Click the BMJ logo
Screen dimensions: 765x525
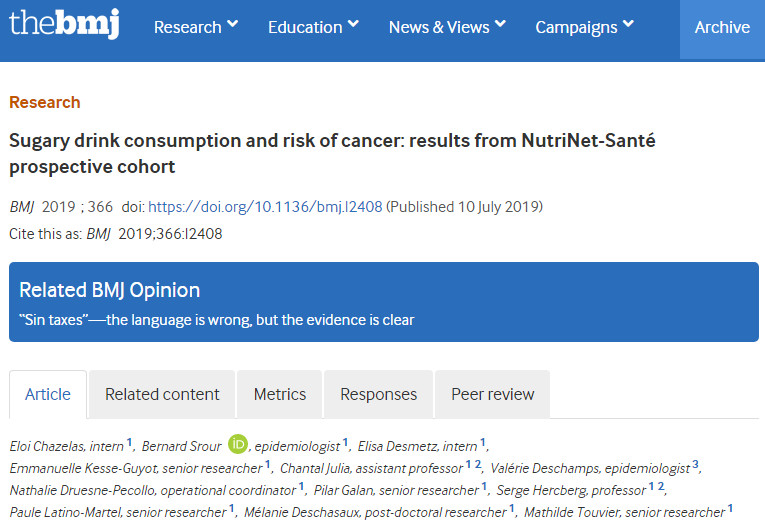point(64,23)
